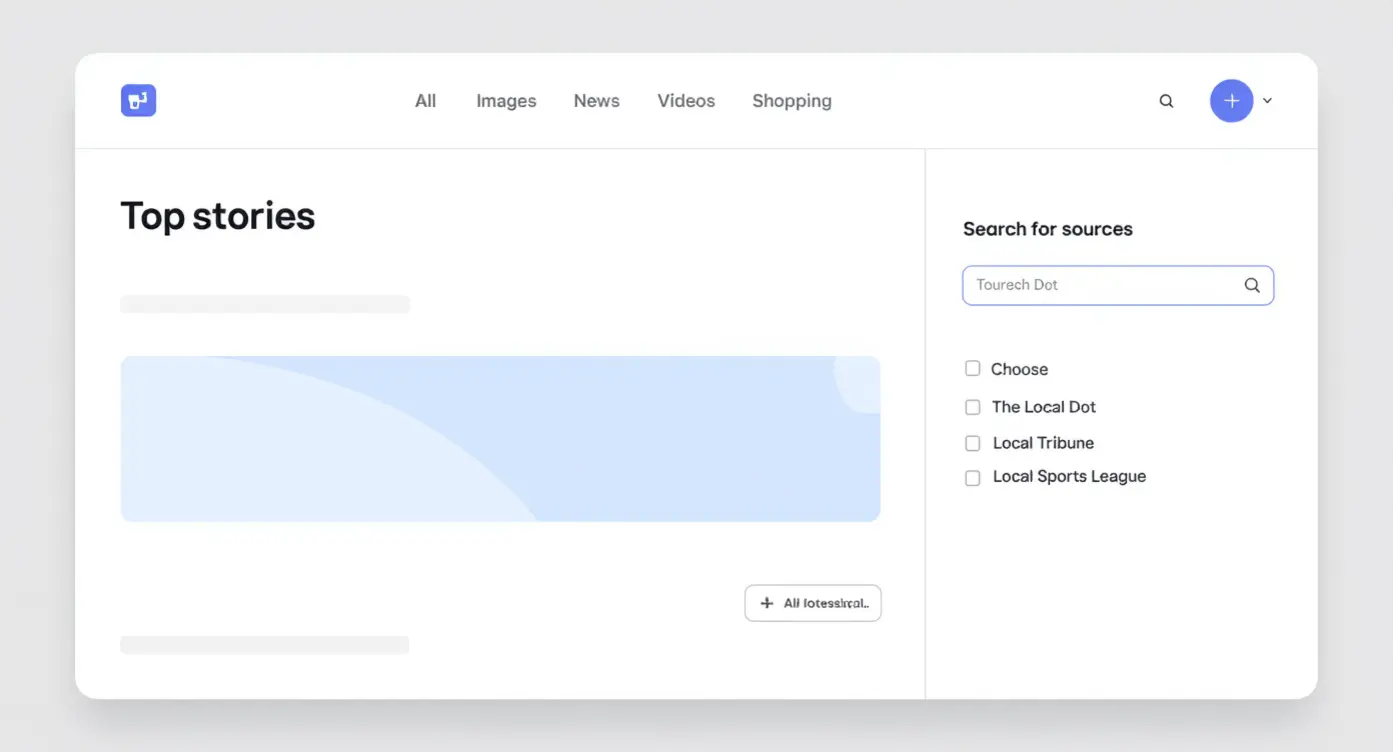This screenshot has height=752, width=1393.
Task: Focus the Search for sources input field
Action: [x=1118, y=285]
